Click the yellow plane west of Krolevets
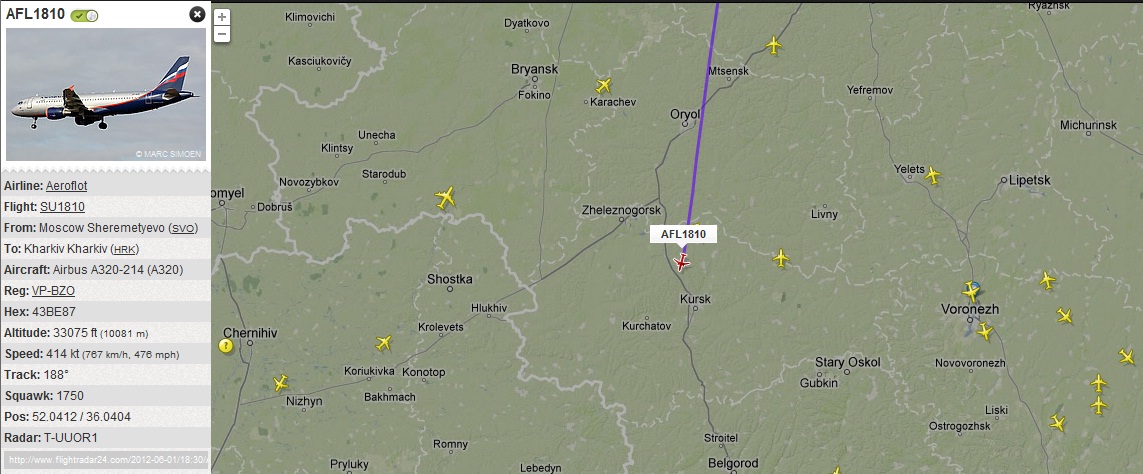1143x474 pixels. 383,343
